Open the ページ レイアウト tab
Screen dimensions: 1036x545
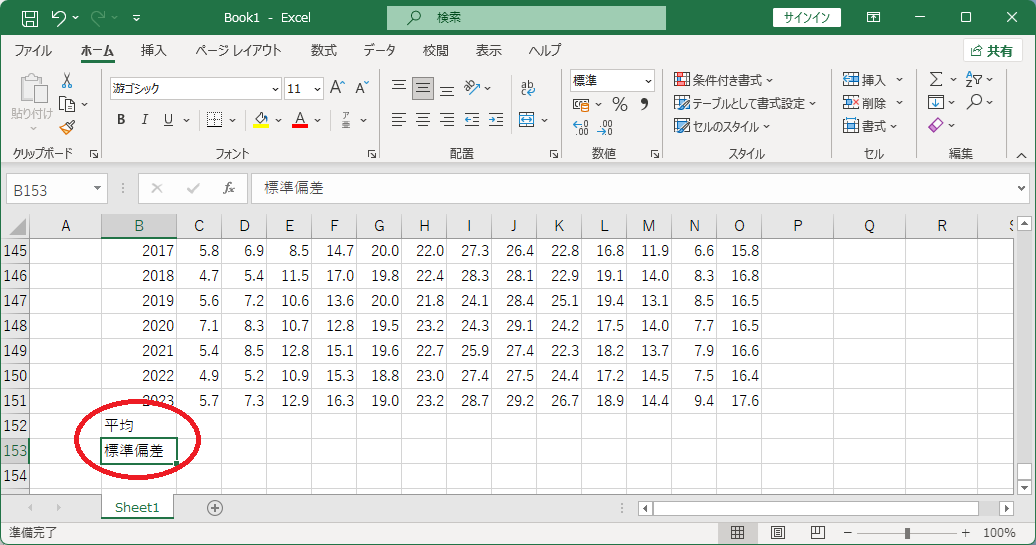239,50
